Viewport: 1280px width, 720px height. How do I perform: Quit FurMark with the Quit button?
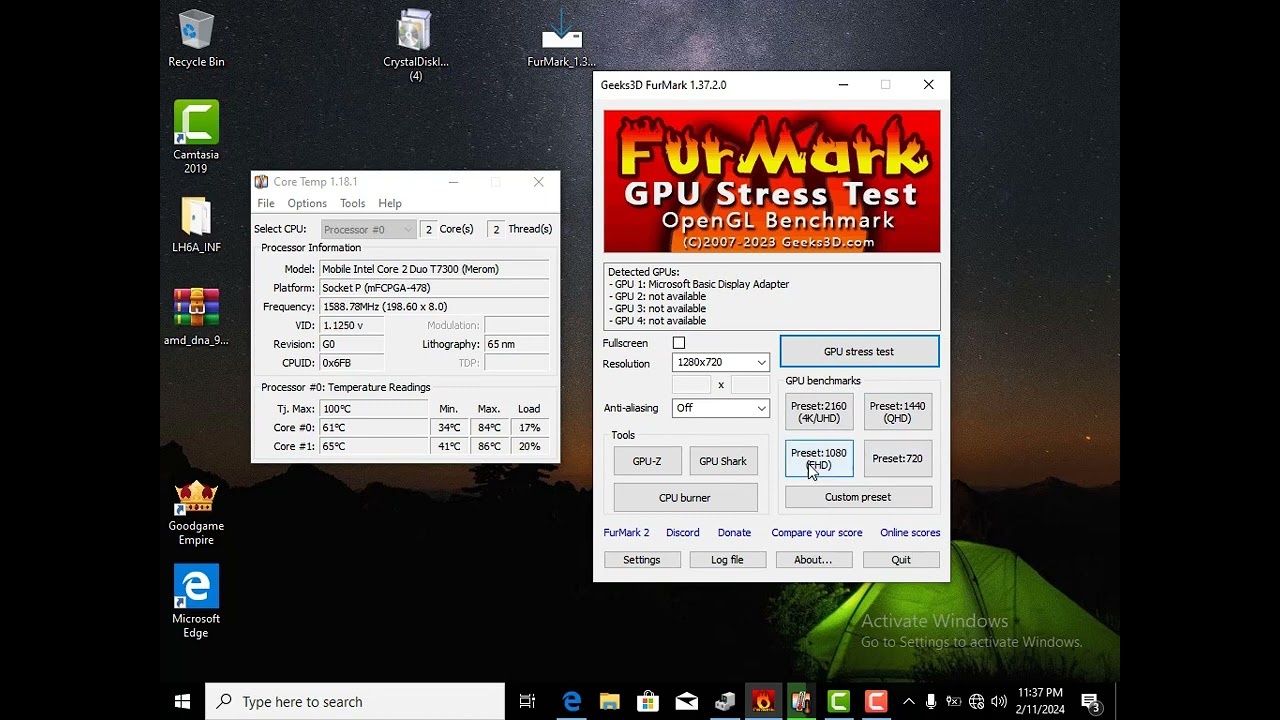coord(901,560)
